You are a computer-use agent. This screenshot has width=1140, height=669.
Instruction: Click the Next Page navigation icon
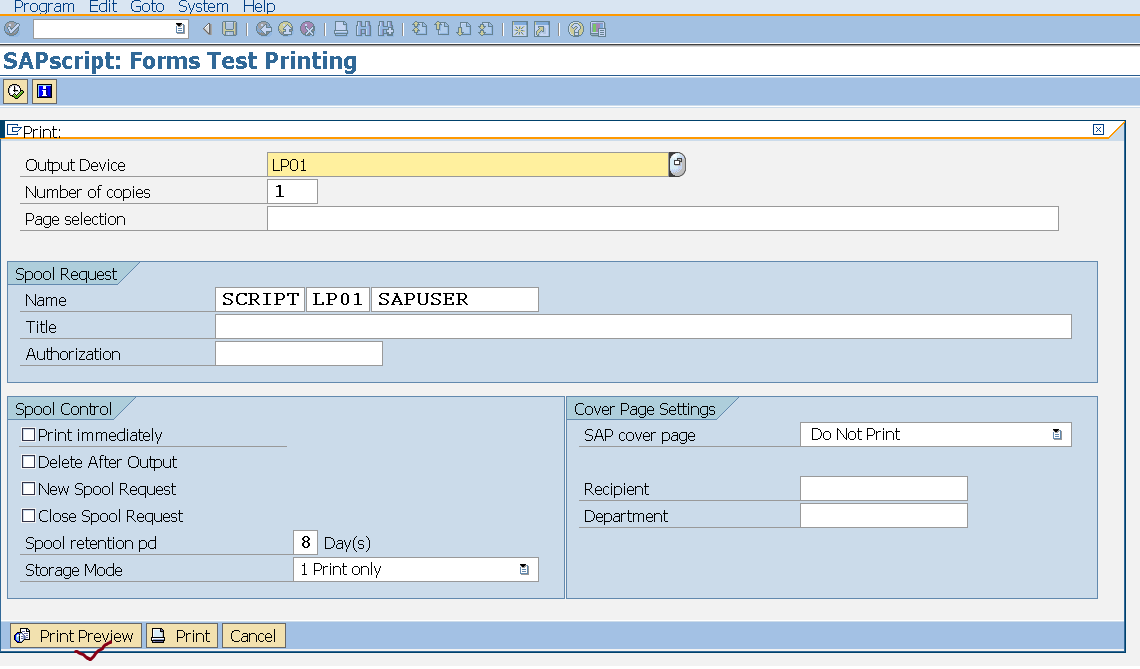point(464,29)
